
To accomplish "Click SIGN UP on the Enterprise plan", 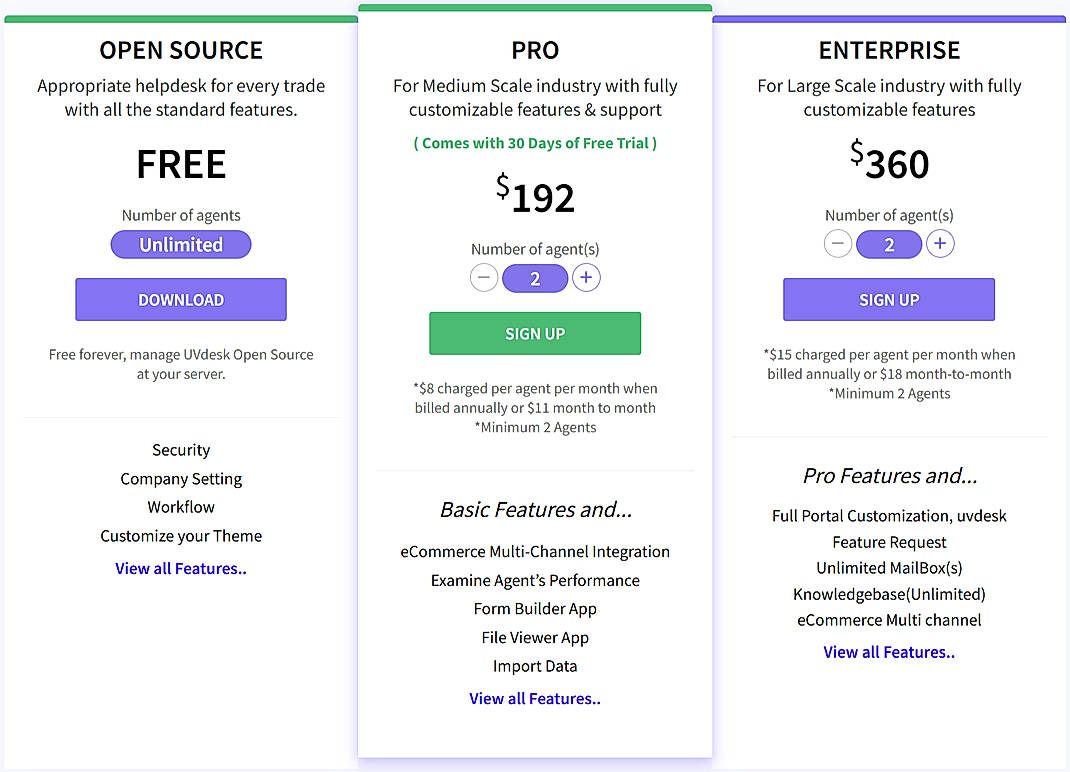I will pyautogui.click(x=888, y=299).
